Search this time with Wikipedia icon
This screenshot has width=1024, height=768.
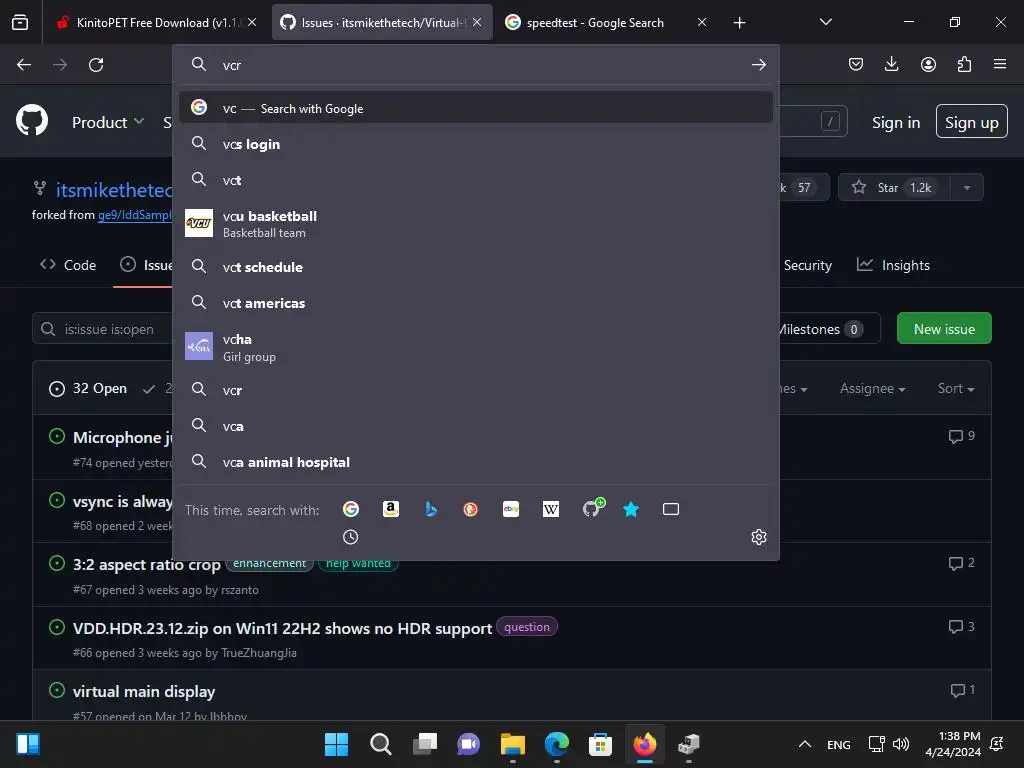(551, 509)
